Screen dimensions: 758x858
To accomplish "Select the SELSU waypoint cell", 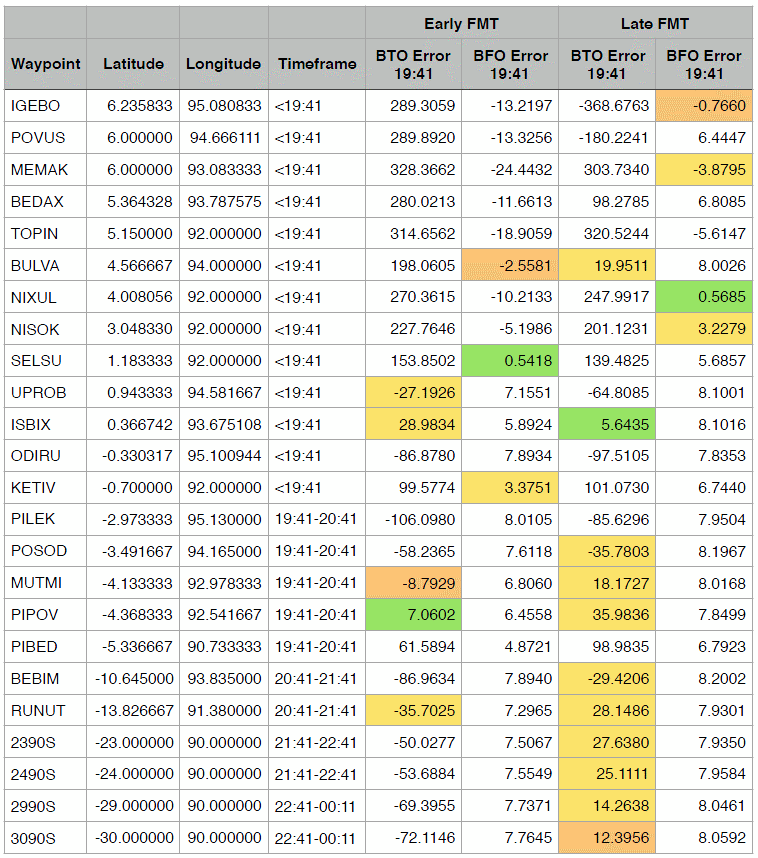I will [45, 361].
